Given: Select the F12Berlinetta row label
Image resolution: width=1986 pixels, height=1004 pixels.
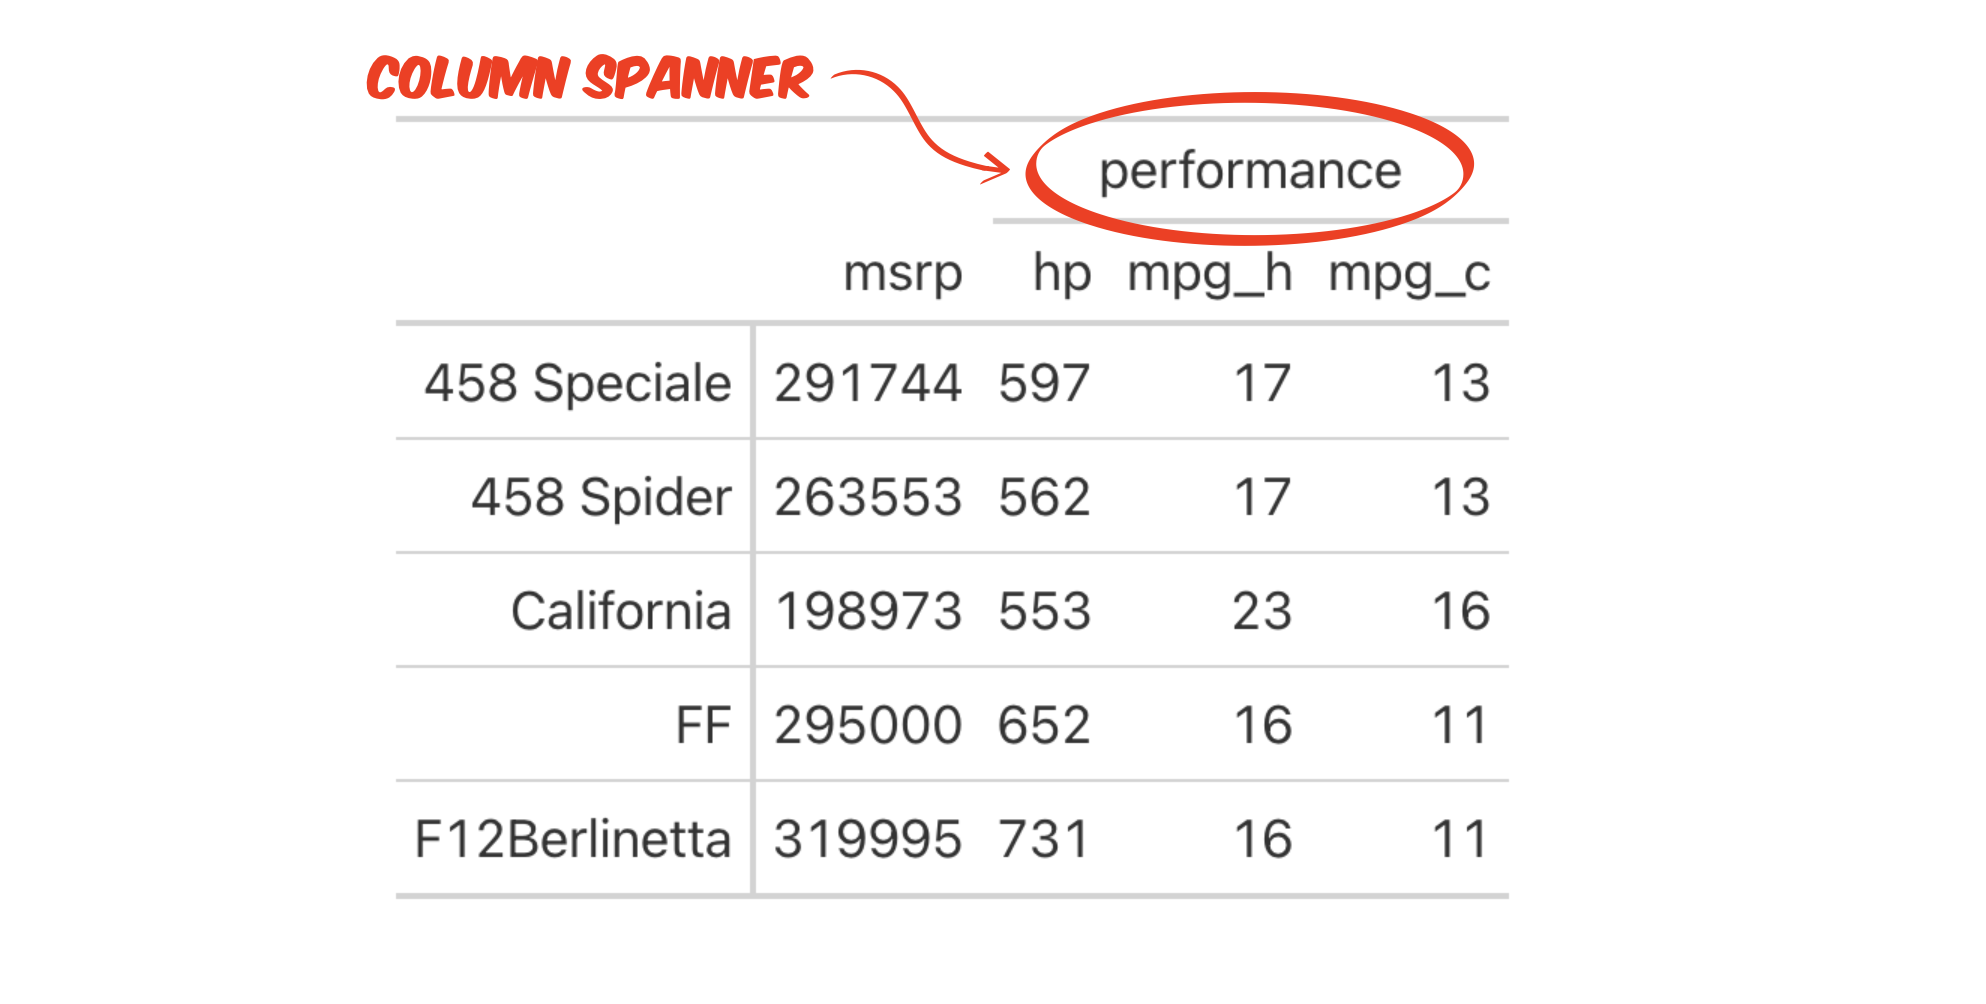Looking at the screenshot, I should [572, 839].
